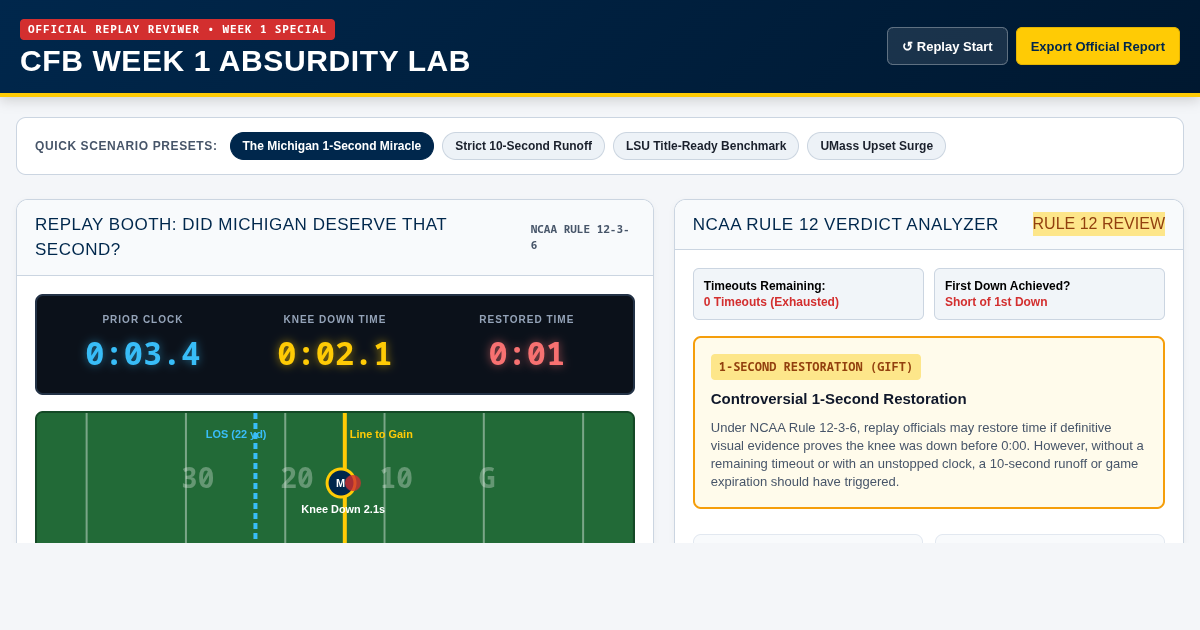Viewport: 1200px width, 630px height.
Task: Click the G goal-line marker
Action: pos(487,478)
